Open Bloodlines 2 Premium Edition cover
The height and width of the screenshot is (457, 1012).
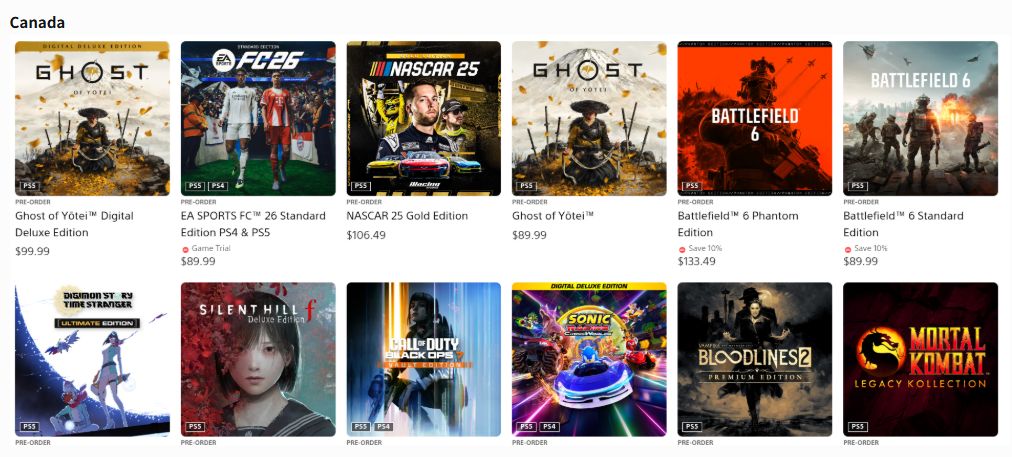click(754, 359)
